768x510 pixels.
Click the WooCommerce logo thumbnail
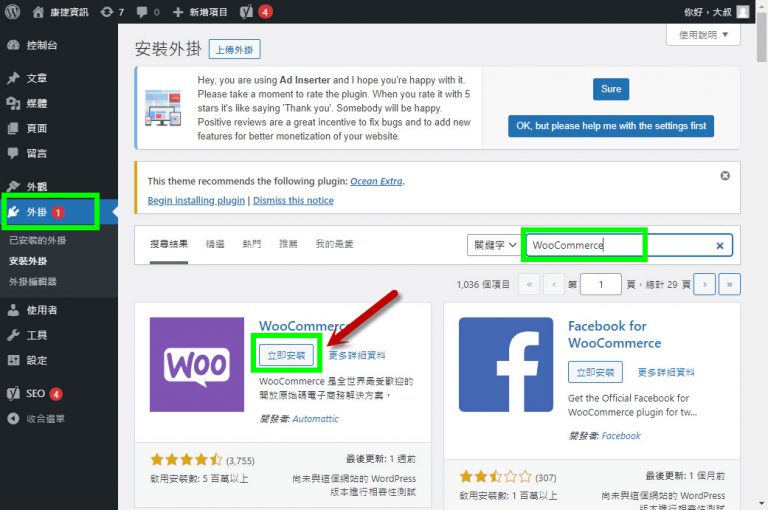pos(196,364)
